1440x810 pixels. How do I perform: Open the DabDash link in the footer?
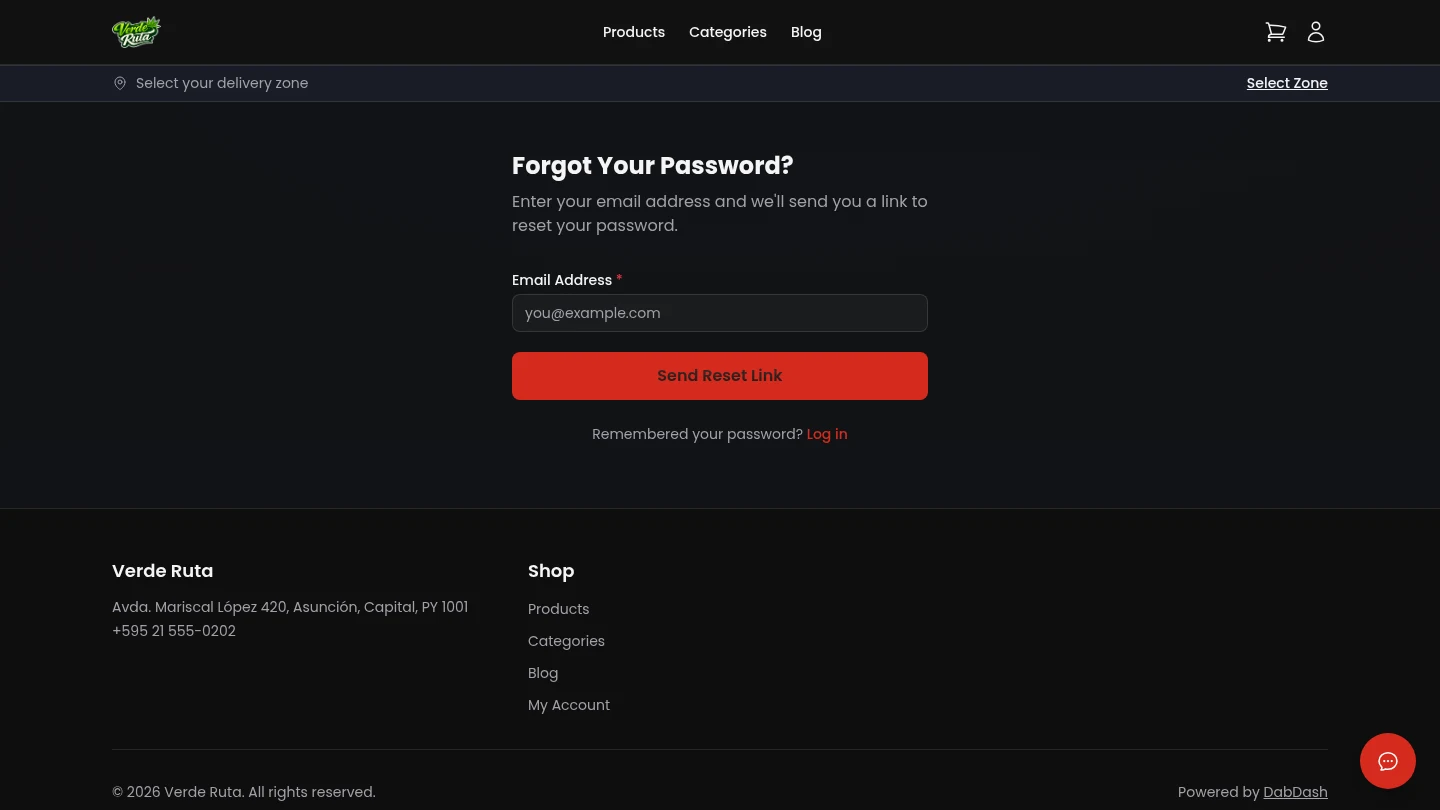pyautogui.click(x=1295, y=792)
